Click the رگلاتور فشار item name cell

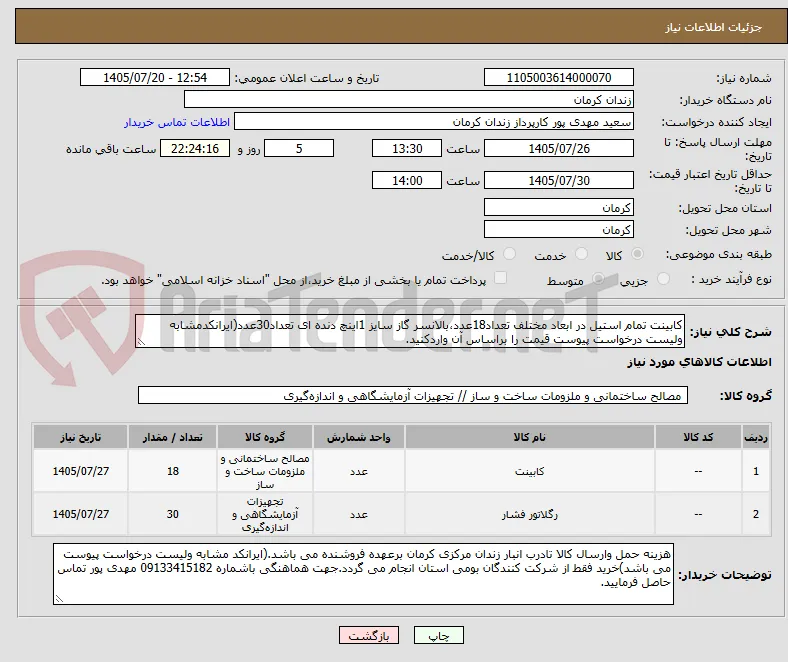(x=530, y=514)
